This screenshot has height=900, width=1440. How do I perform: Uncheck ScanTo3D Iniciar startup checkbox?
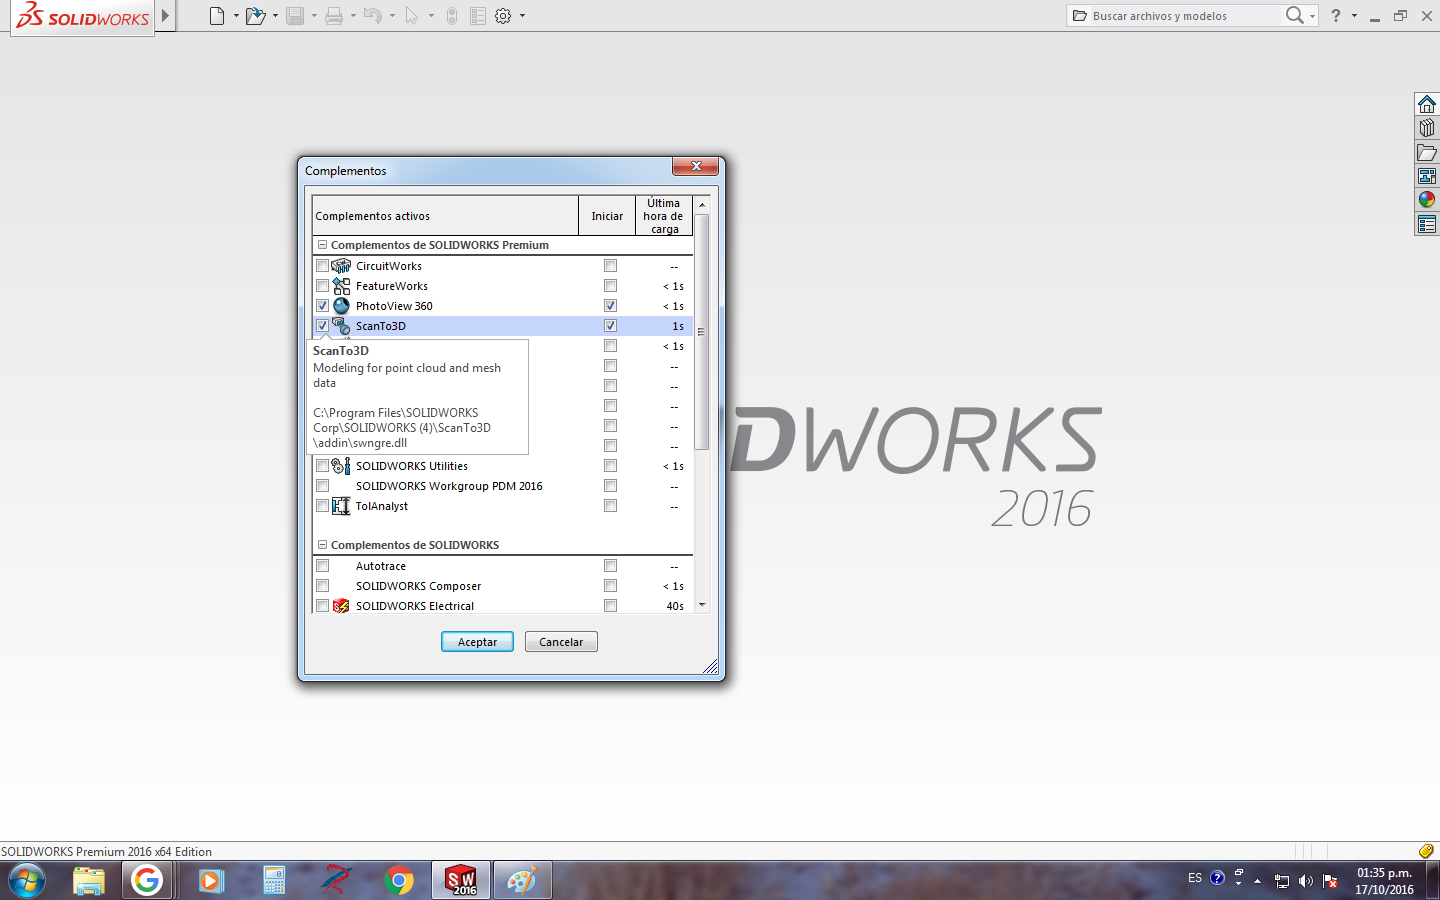pyautogui.click(x=610, y=326)
